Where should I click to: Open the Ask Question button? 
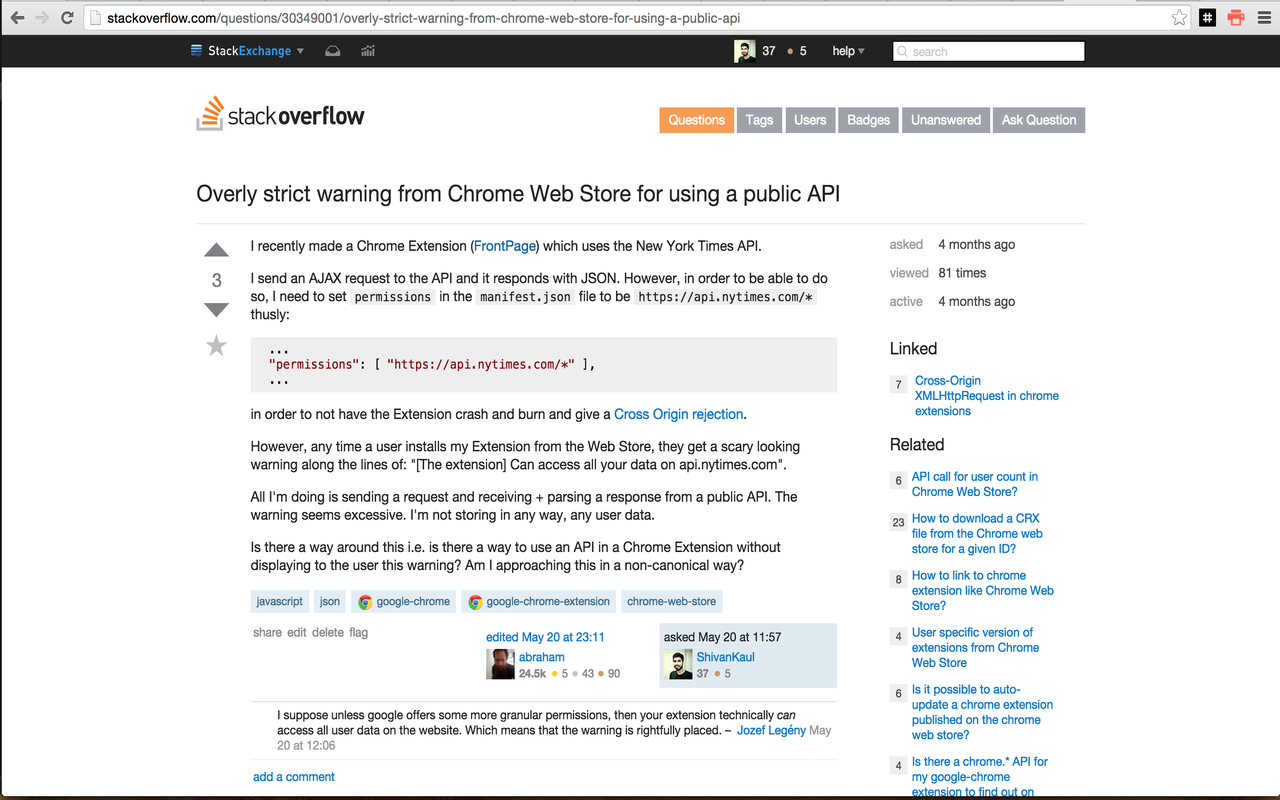tap(1039, 120)
